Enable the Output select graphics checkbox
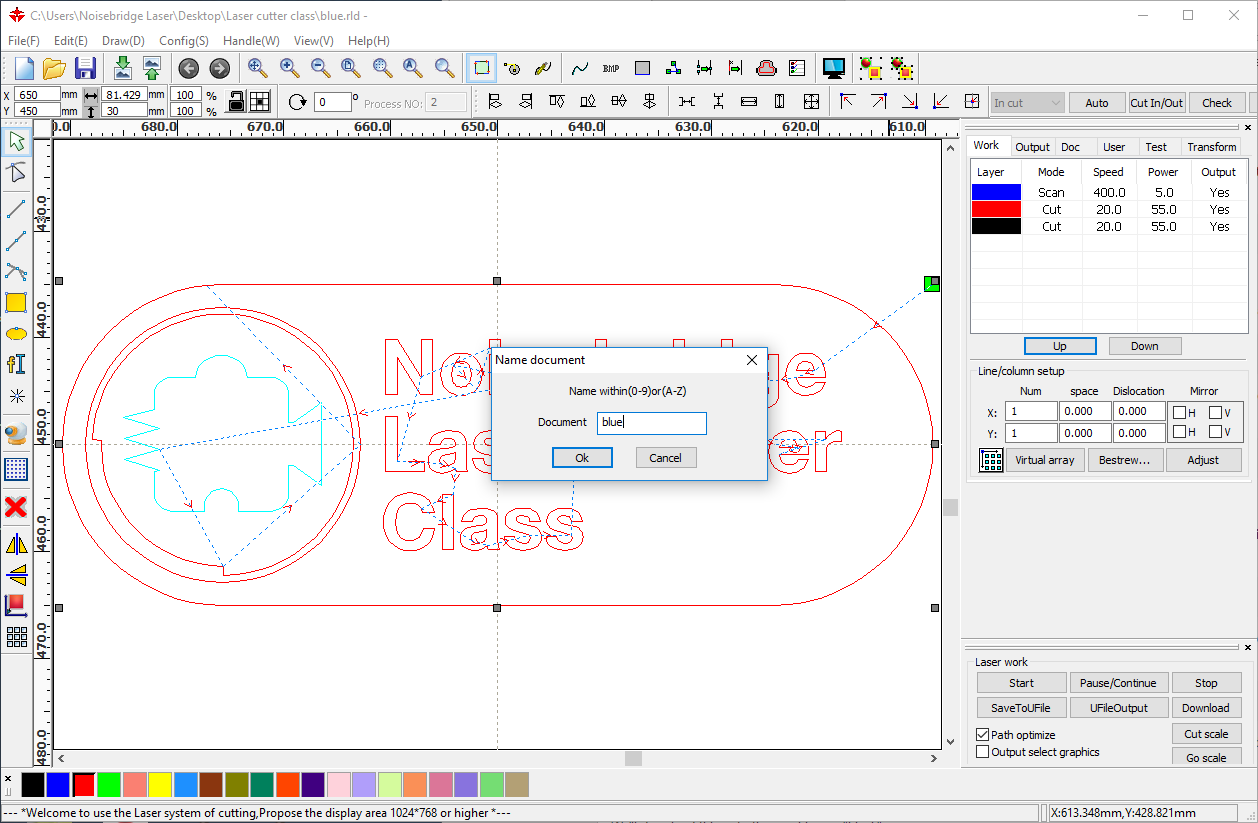Image resolution: width=1258 pixels, height=823 pixels. click(983, 752)
